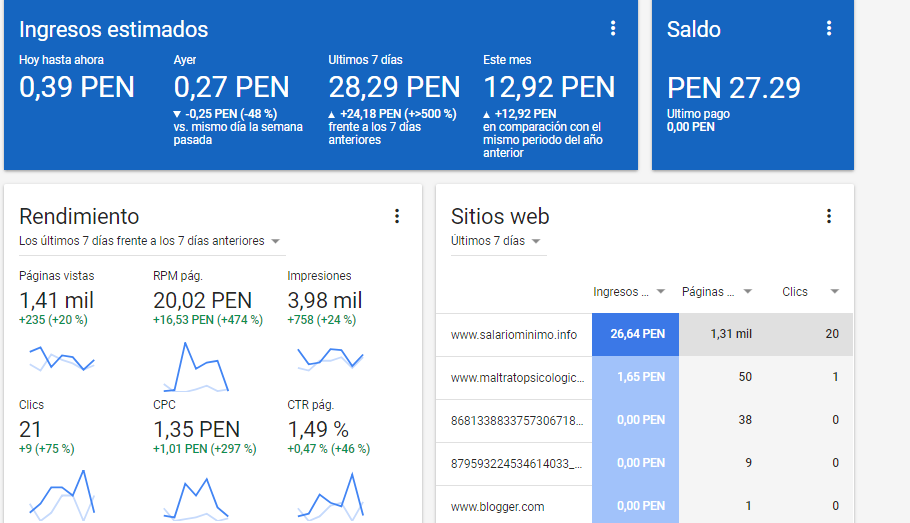Click the Páginas vistas sparkline chart
Image resolution: width=910 pixels, height=523 pixels.
62,358
